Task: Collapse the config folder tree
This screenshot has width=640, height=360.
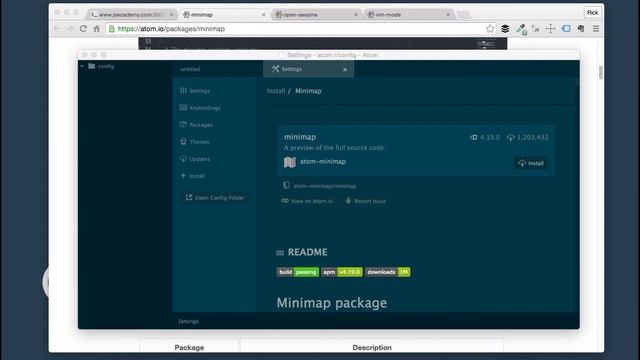Action: [x=82, y=66]
